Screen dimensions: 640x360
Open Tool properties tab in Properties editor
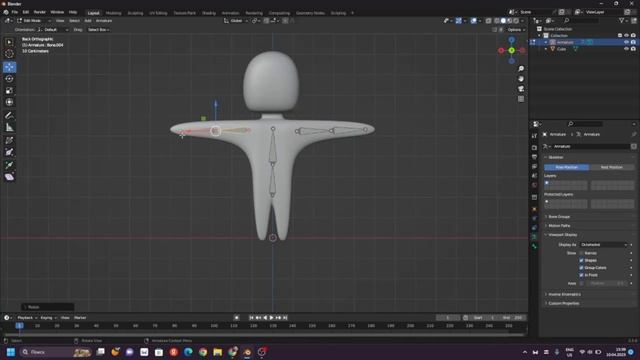534,136
